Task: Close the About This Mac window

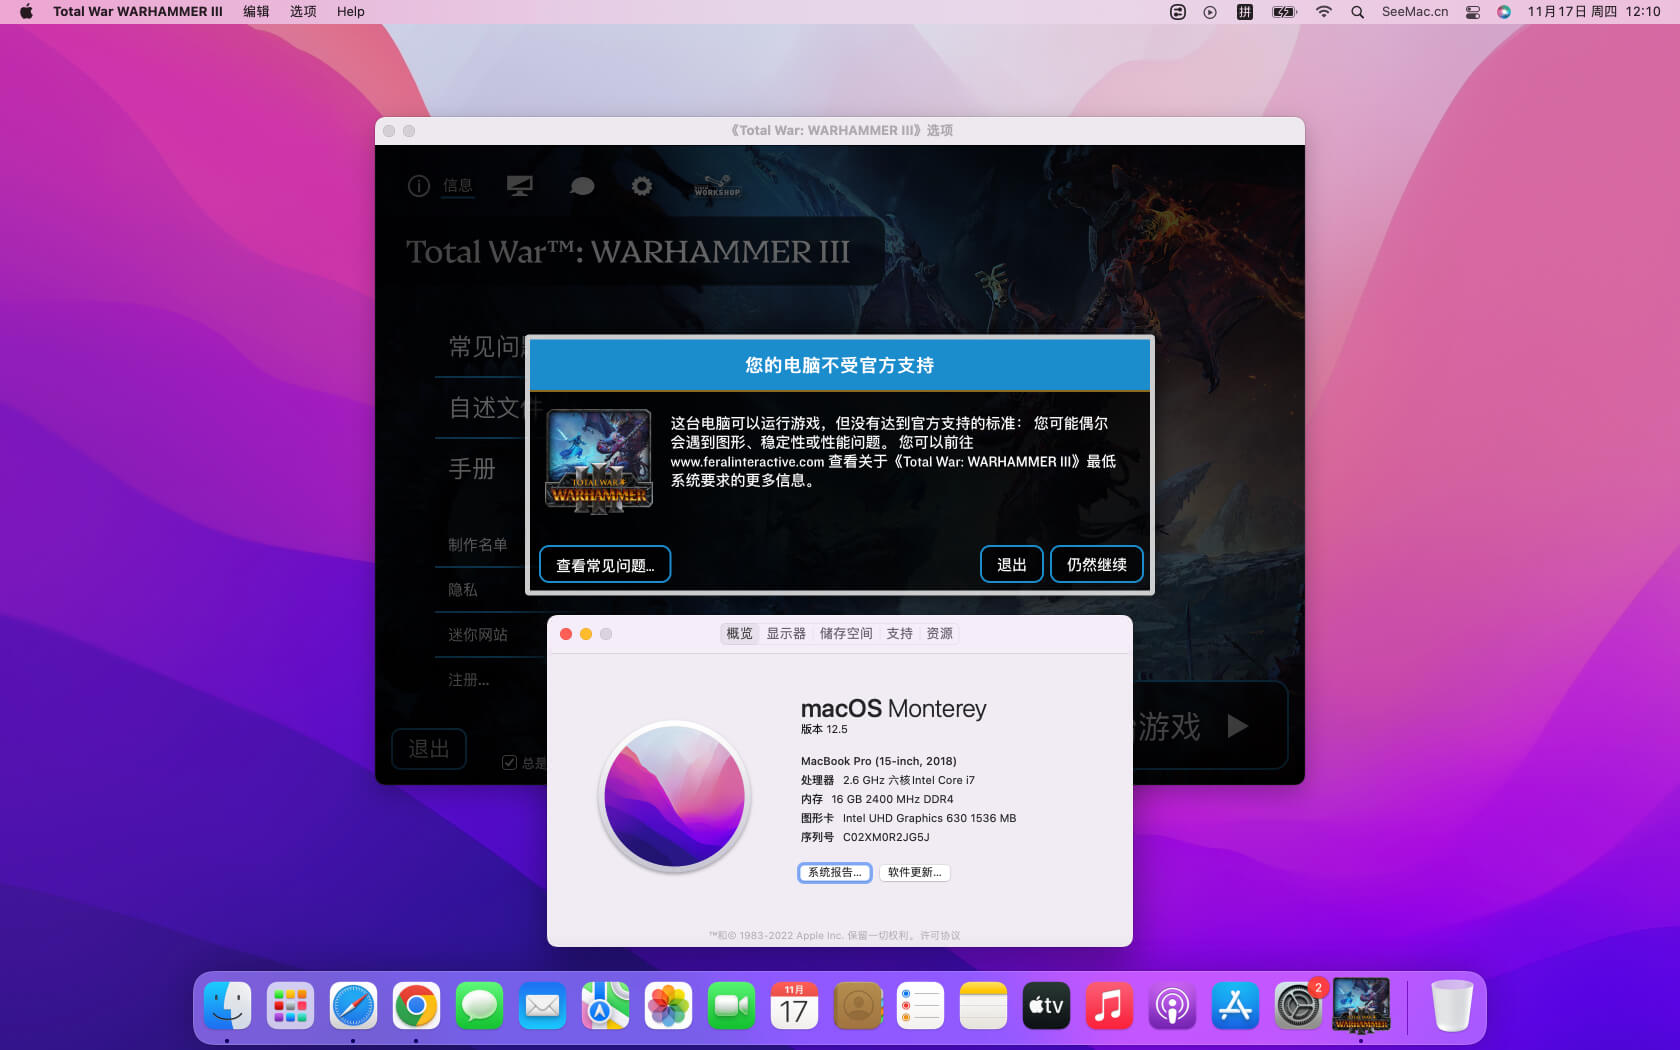Action: [x=566, y=634]
